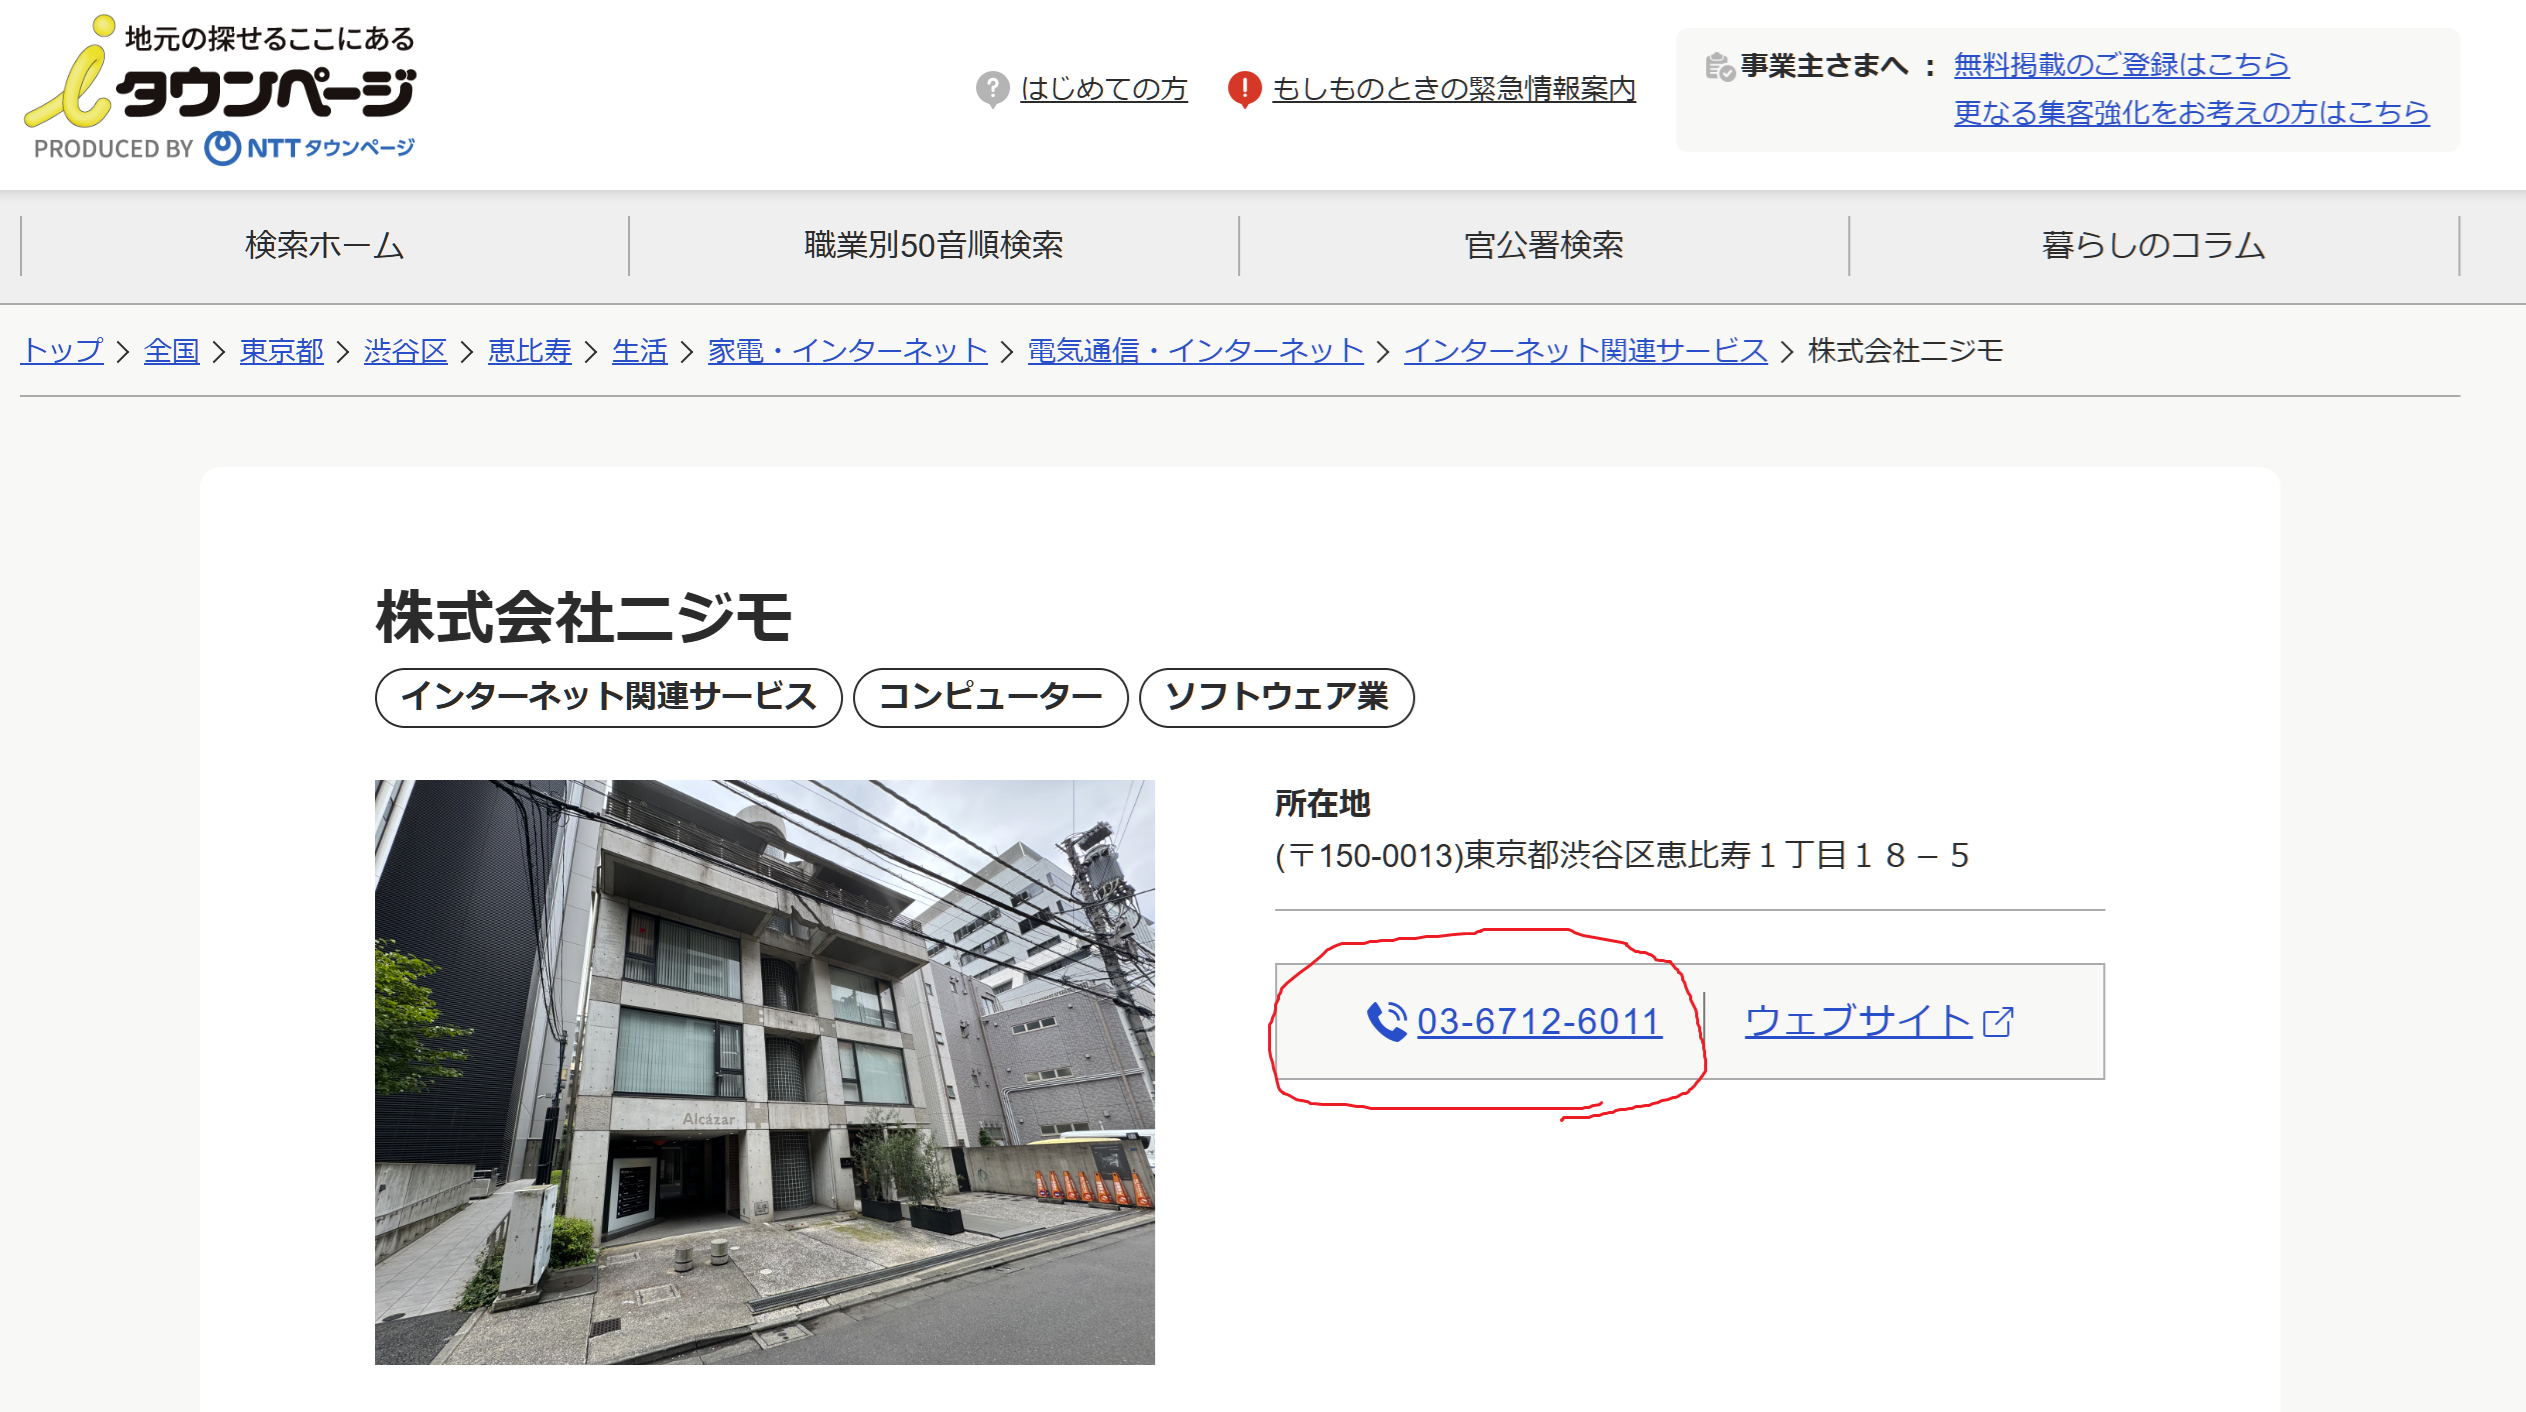
Task: Click 無料掲載のご登録はこちら link
Action: [x=2120, y=65]
